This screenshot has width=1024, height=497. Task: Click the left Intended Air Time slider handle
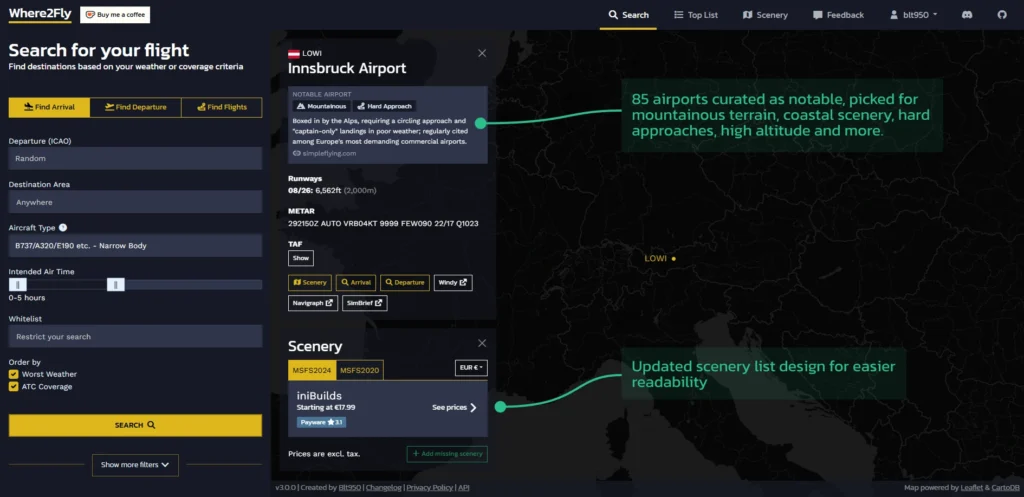coord(18,285)
